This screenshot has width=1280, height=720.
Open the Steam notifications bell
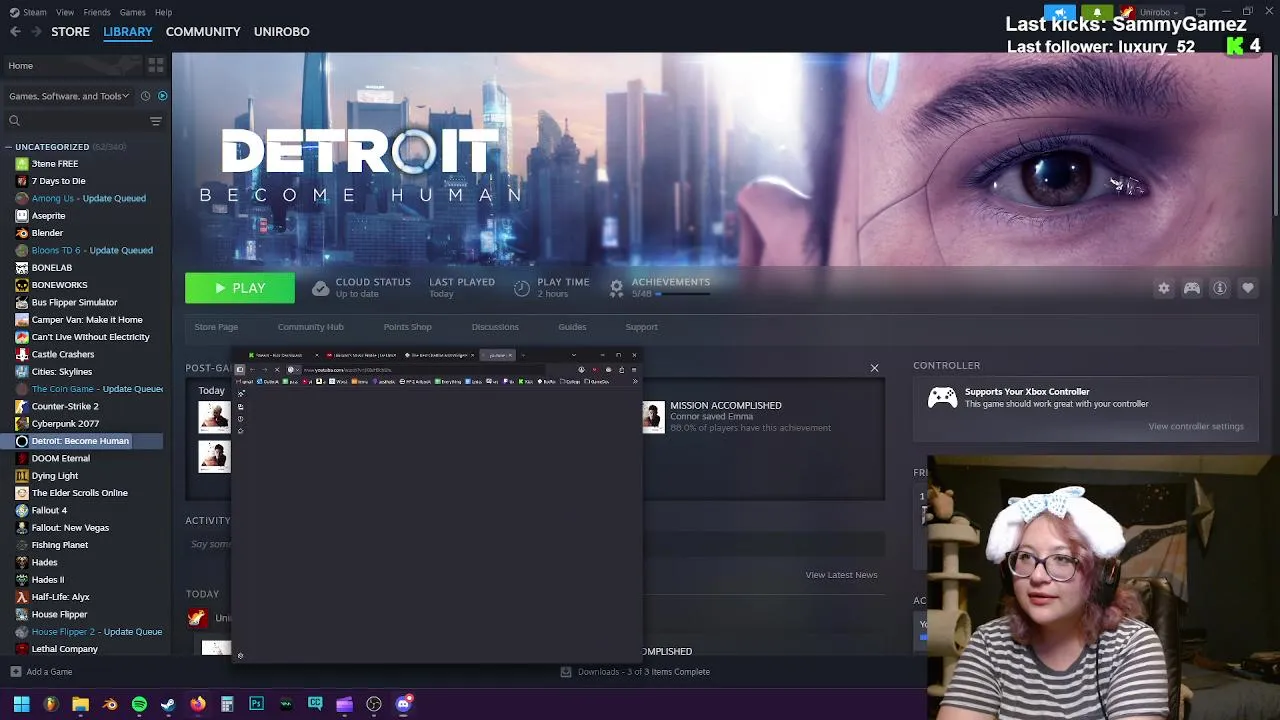pyautogui.click(x=1097, y=12)
